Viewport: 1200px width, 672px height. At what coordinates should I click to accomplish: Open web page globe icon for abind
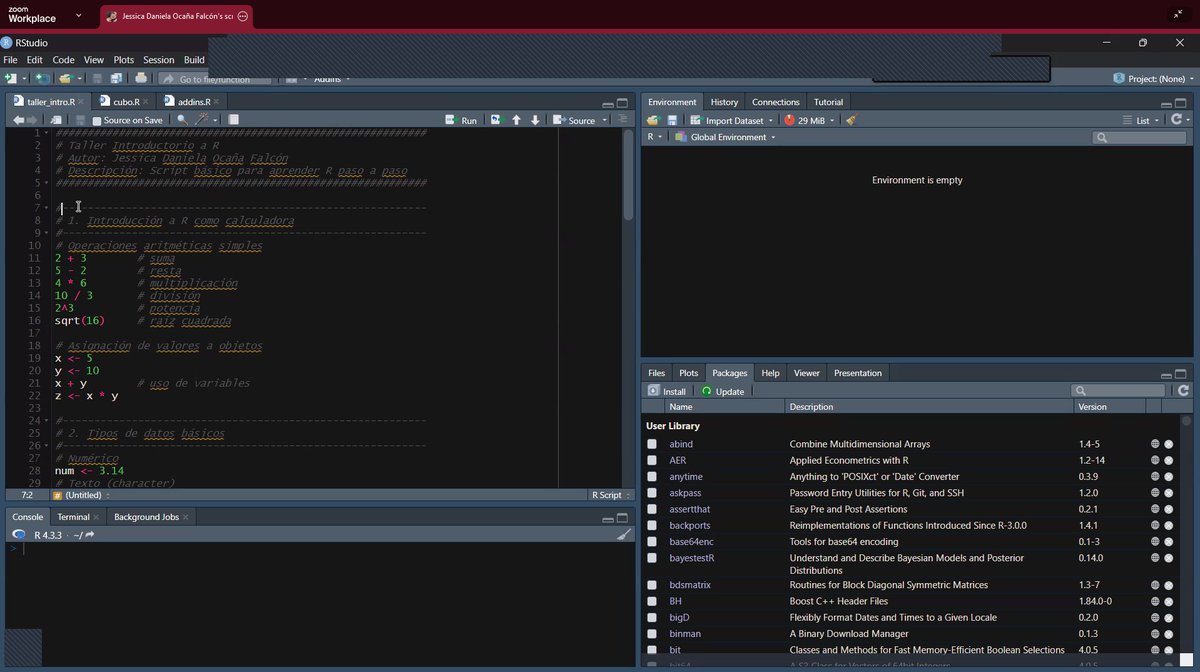[1155, 444]
